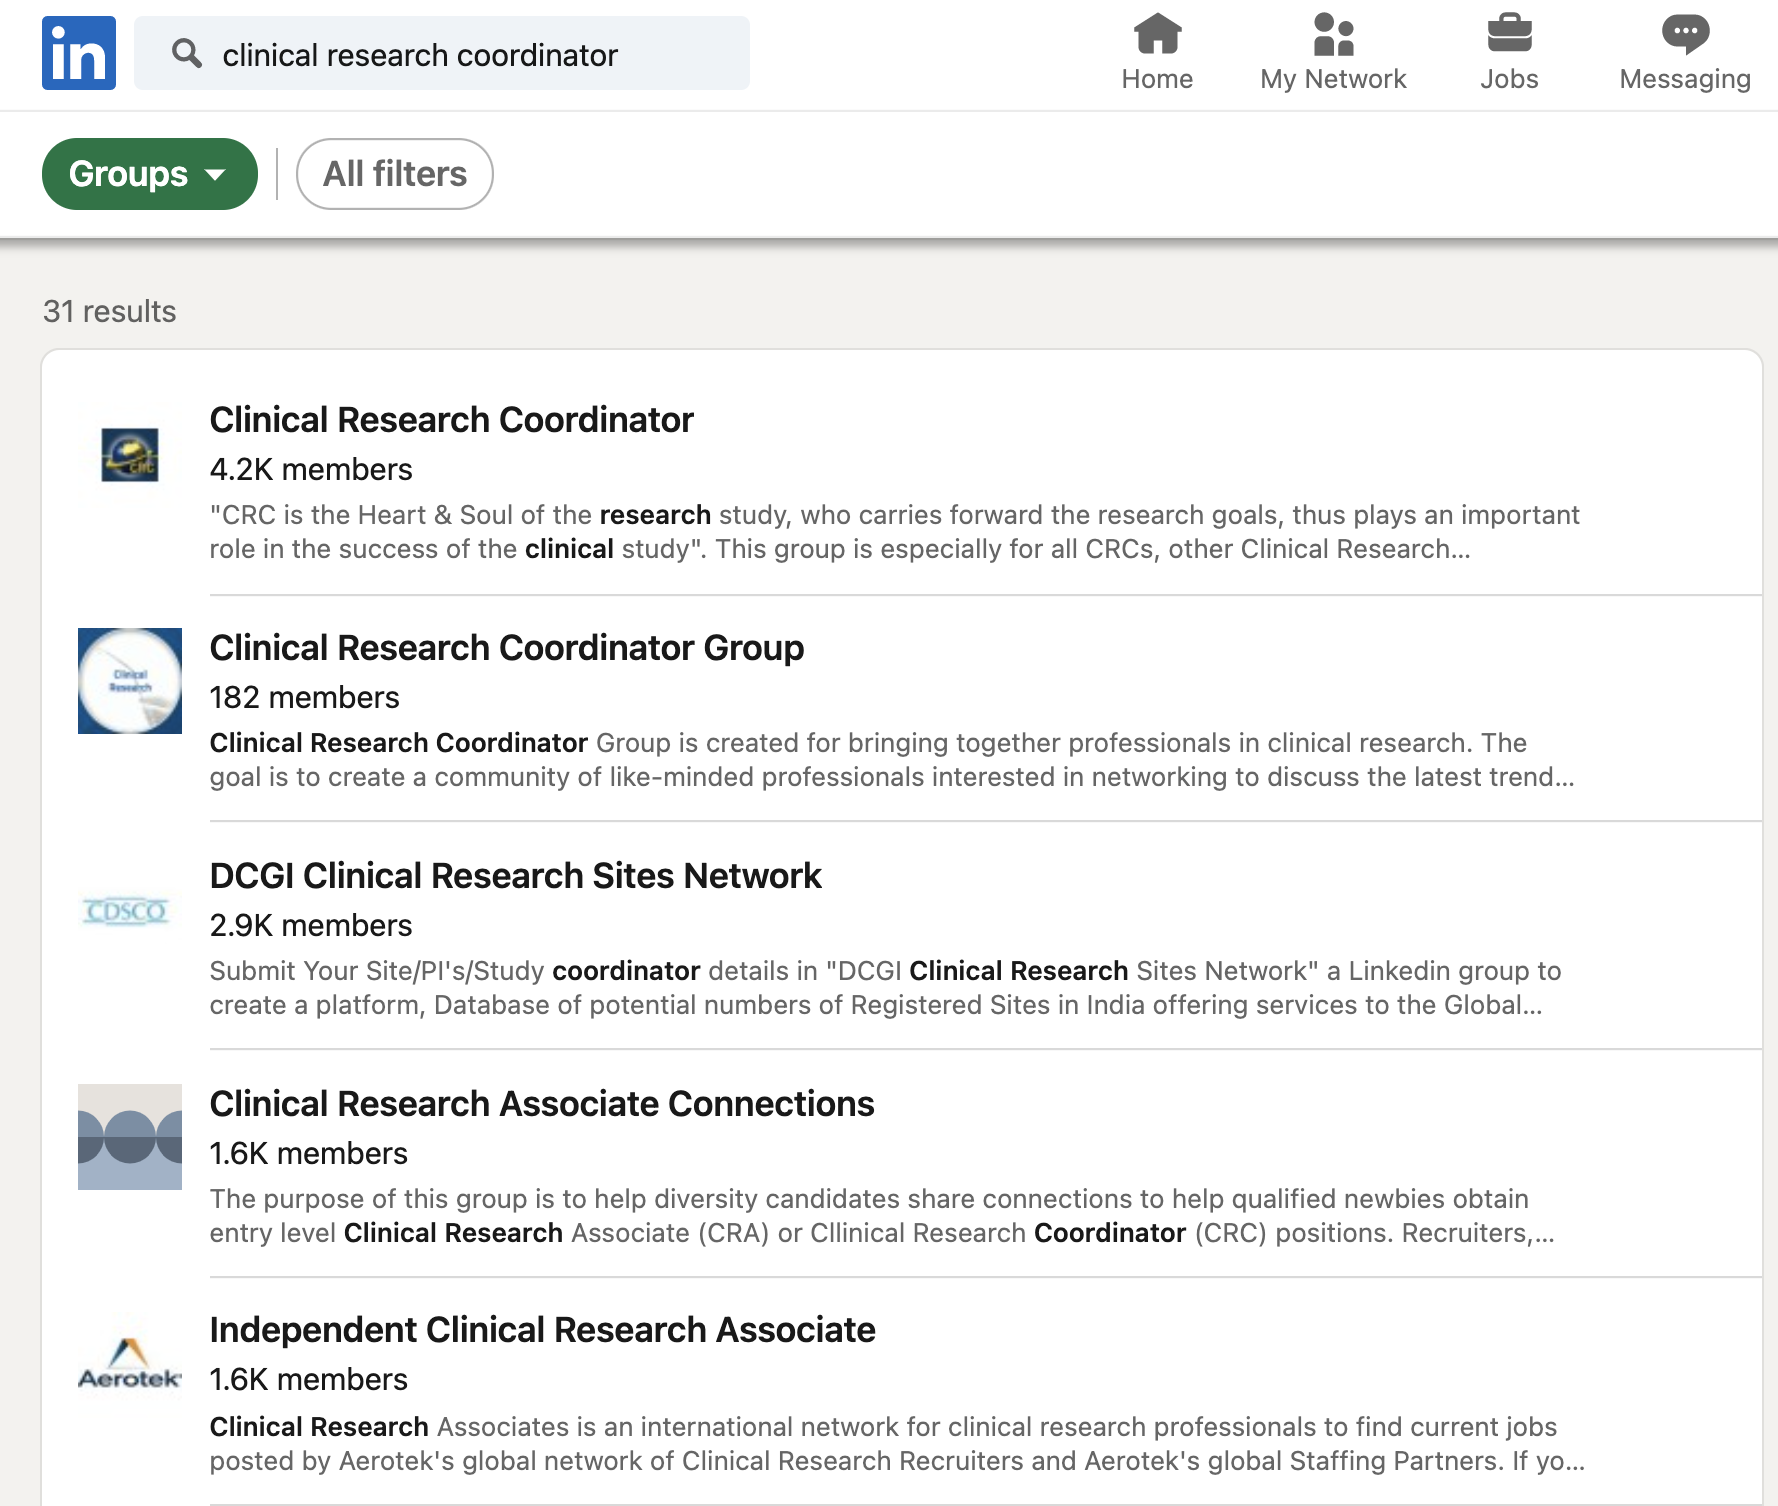Image resolution: width=1778 pixels, height=1506 pixels.
Task: Open DCGI Clinical Research Sites Network
Action: 515,876
